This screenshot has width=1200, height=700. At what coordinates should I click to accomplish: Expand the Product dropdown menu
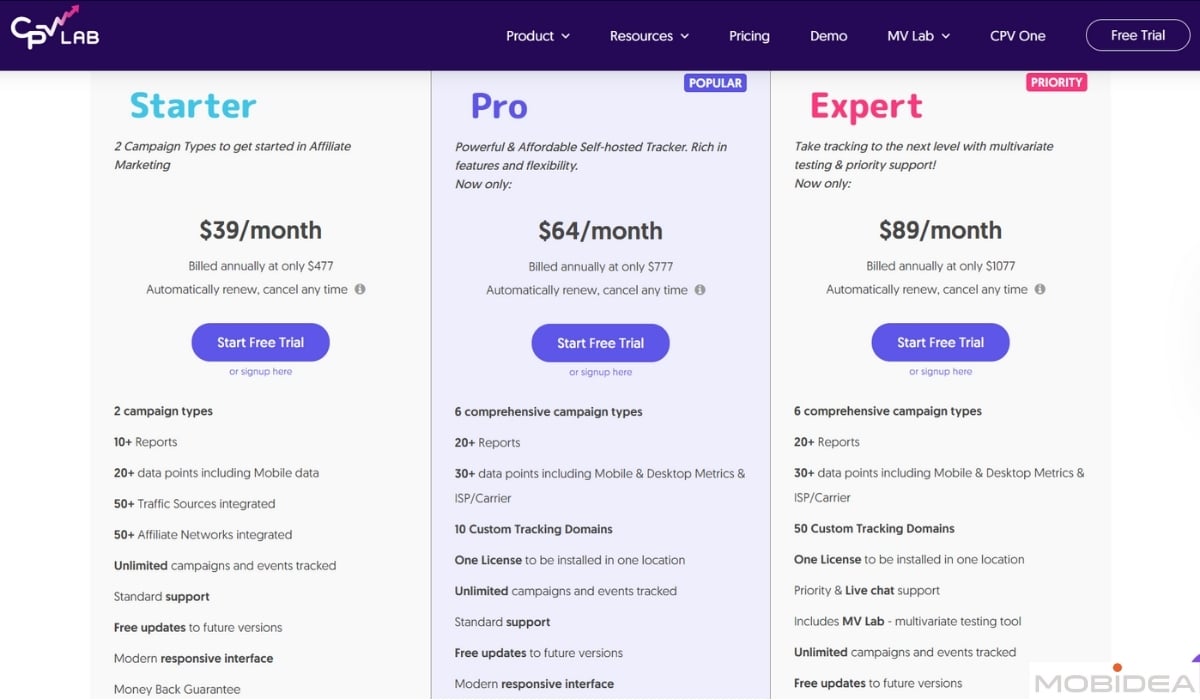click(x=538, y=35)
